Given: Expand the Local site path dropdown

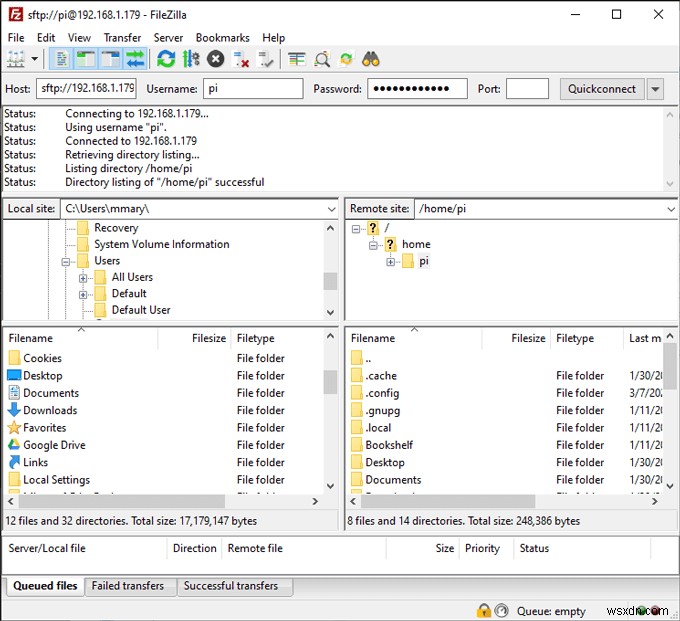Looking at the screenshot, I should point(331,209).
